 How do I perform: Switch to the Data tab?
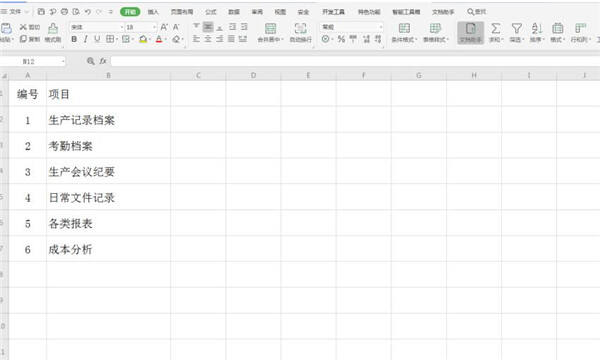point(234,12)
